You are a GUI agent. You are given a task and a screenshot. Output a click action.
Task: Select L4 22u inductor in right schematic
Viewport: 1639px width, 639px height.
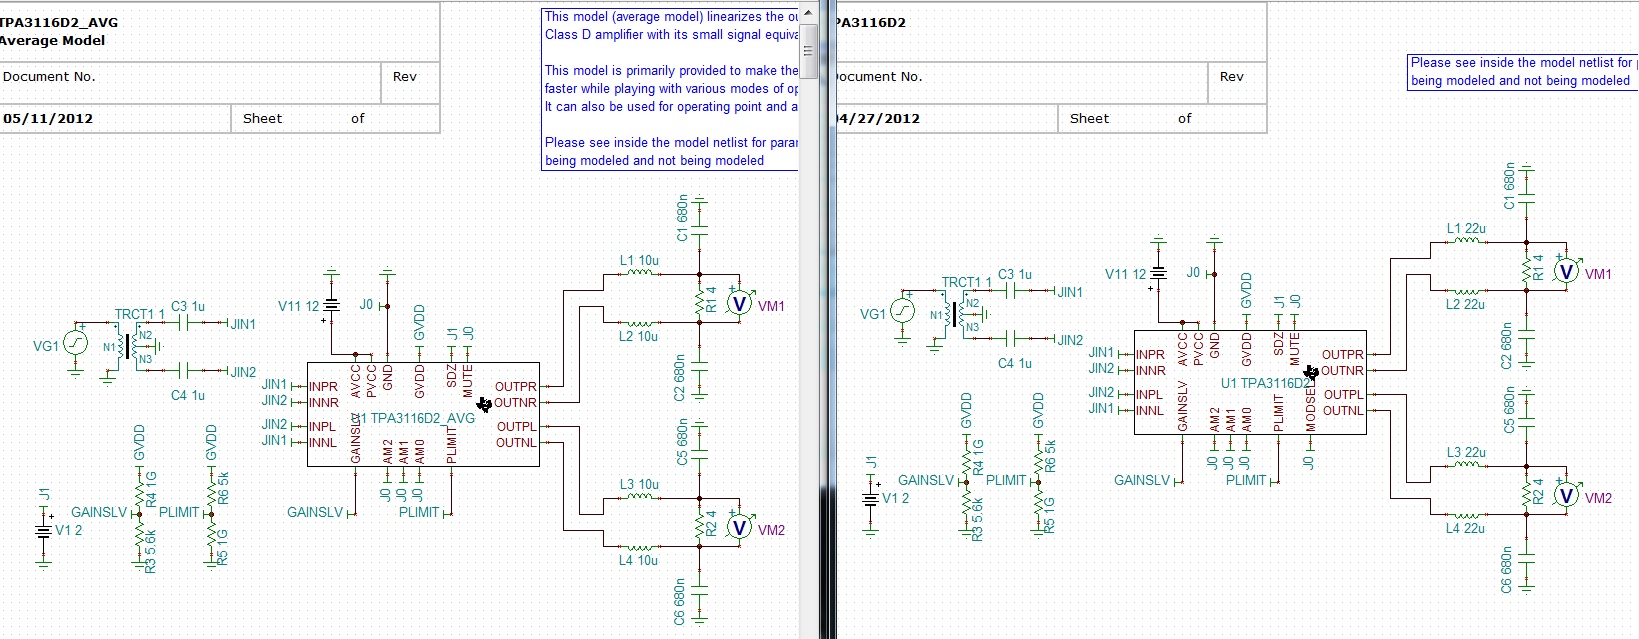[x=1466, y=514]
